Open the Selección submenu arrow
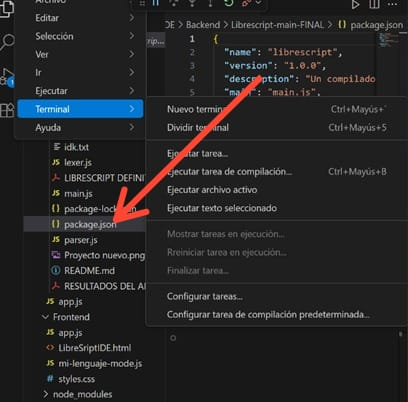 coord(132,36)
